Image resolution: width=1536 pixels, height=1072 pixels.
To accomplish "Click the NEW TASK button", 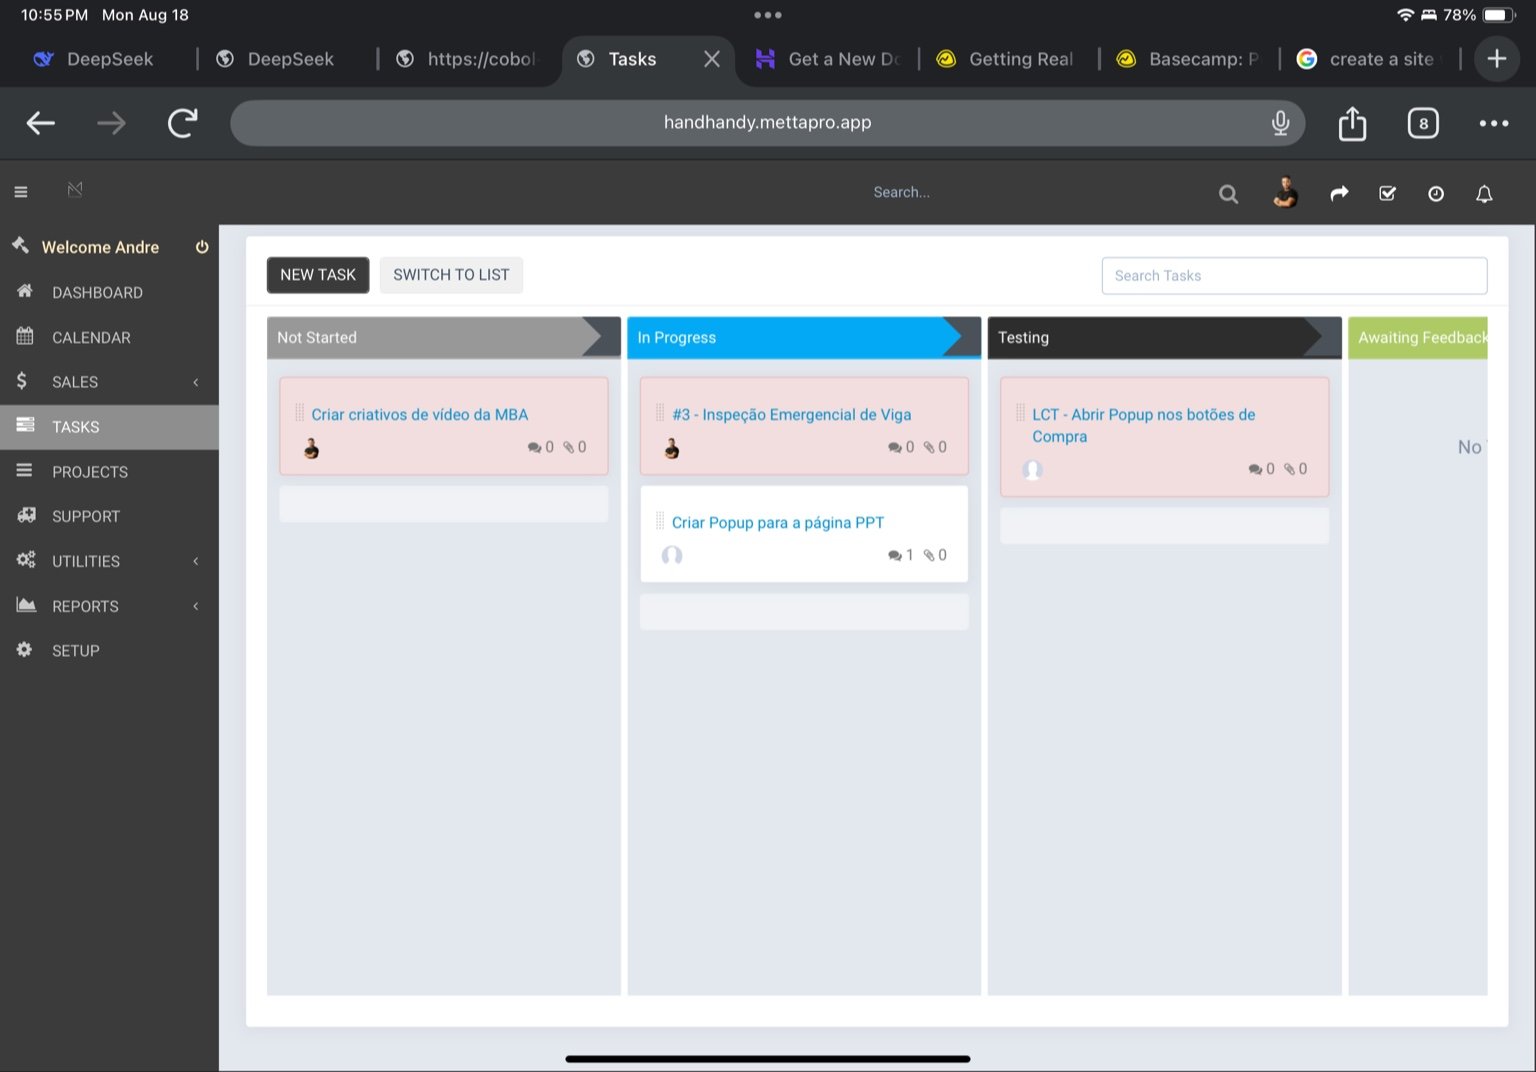I will coord(317,274).
